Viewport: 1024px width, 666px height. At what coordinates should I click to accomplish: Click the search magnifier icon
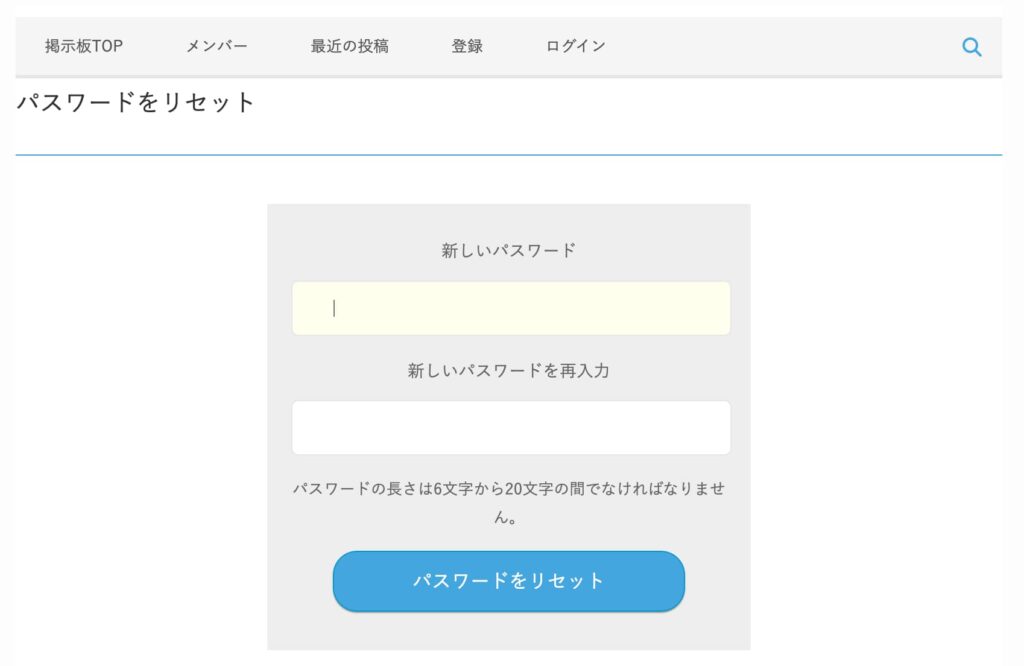point(971,46)
